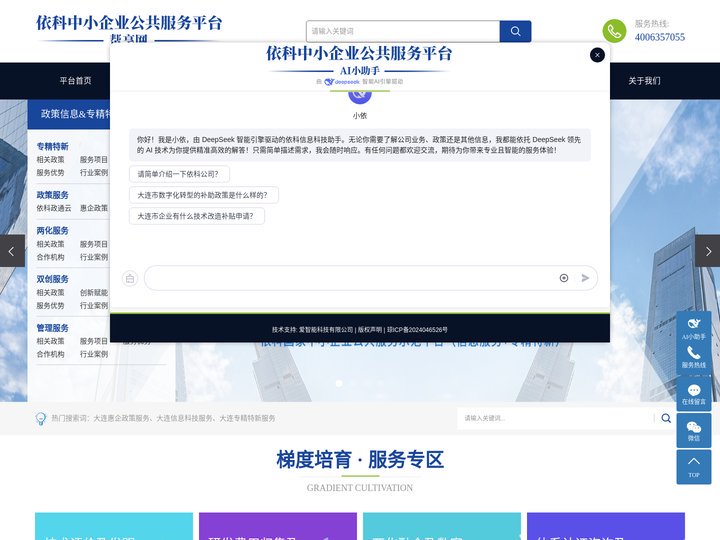Open the 管理服务 category heading
Image resolution: width=720 pixels, height=540 pixels.
coord(52,328)
